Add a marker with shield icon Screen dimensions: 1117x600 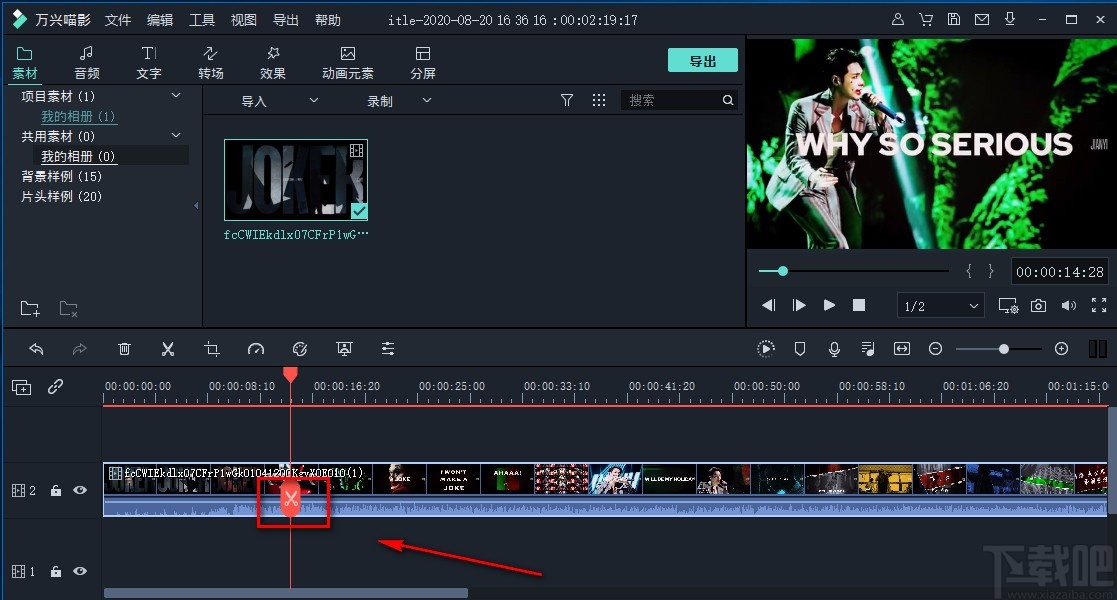(x=800, y=348)
